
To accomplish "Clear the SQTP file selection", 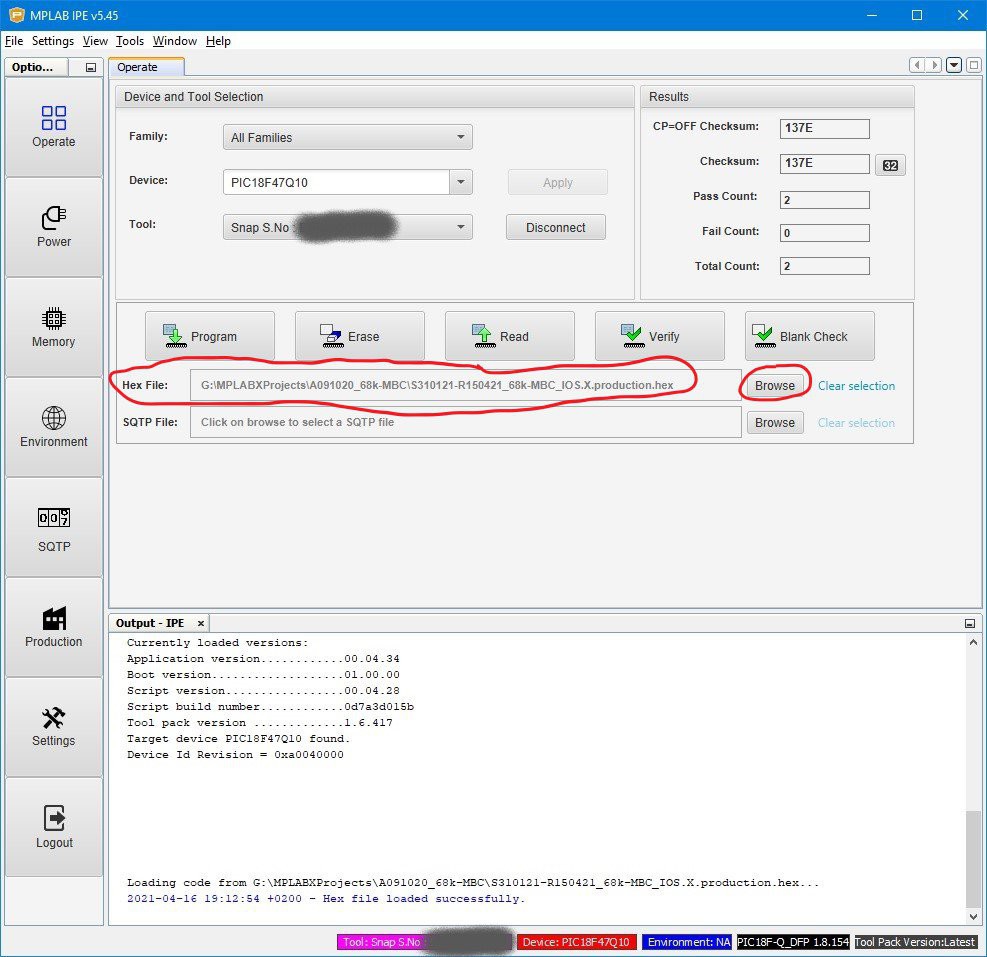I will point(856,423).
